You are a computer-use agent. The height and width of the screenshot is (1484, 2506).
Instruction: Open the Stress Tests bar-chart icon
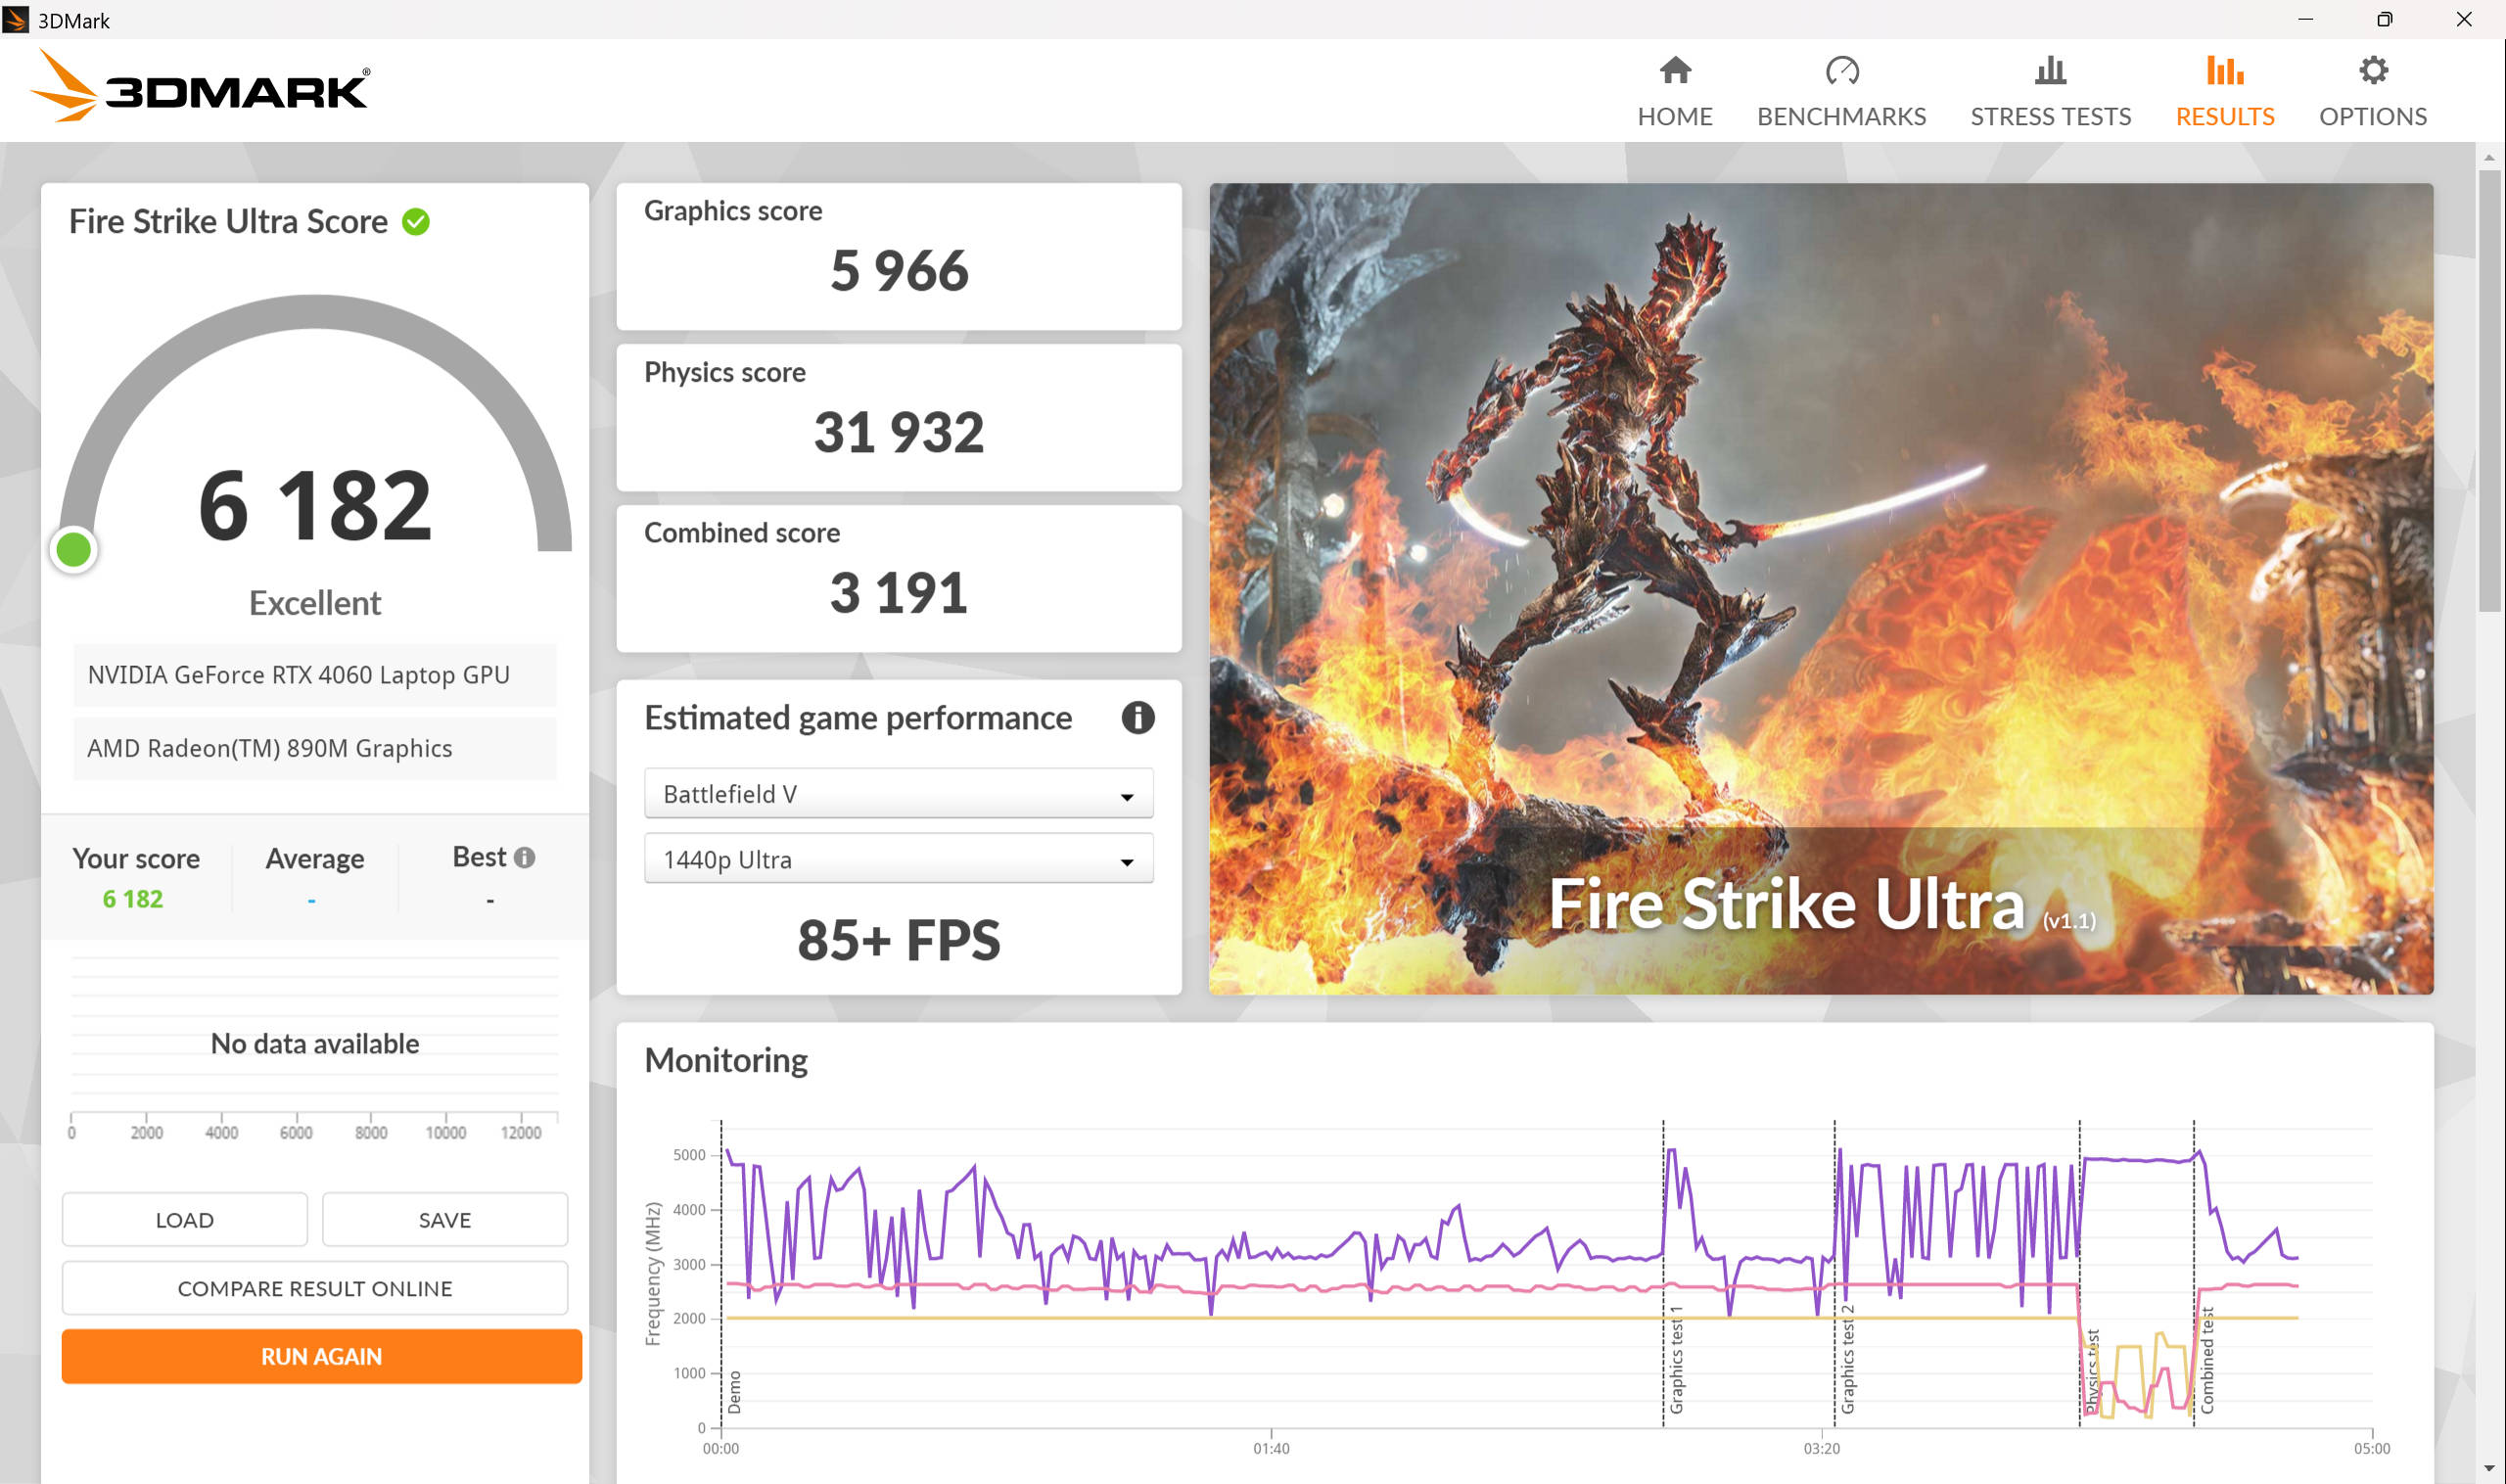click(x=2050, y=71)
